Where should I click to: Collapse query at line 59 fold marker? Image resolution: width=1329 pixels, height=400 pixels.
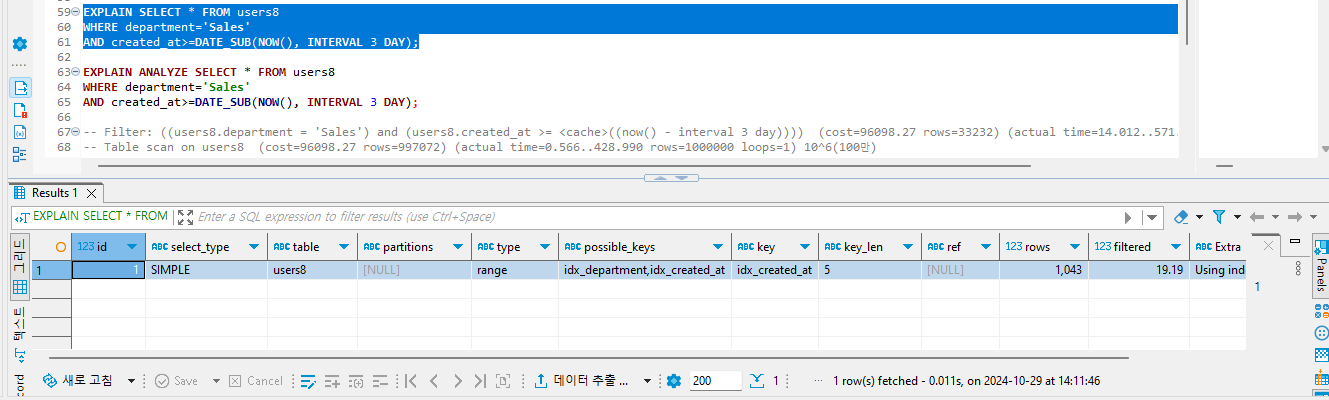(x=76, y=12)
